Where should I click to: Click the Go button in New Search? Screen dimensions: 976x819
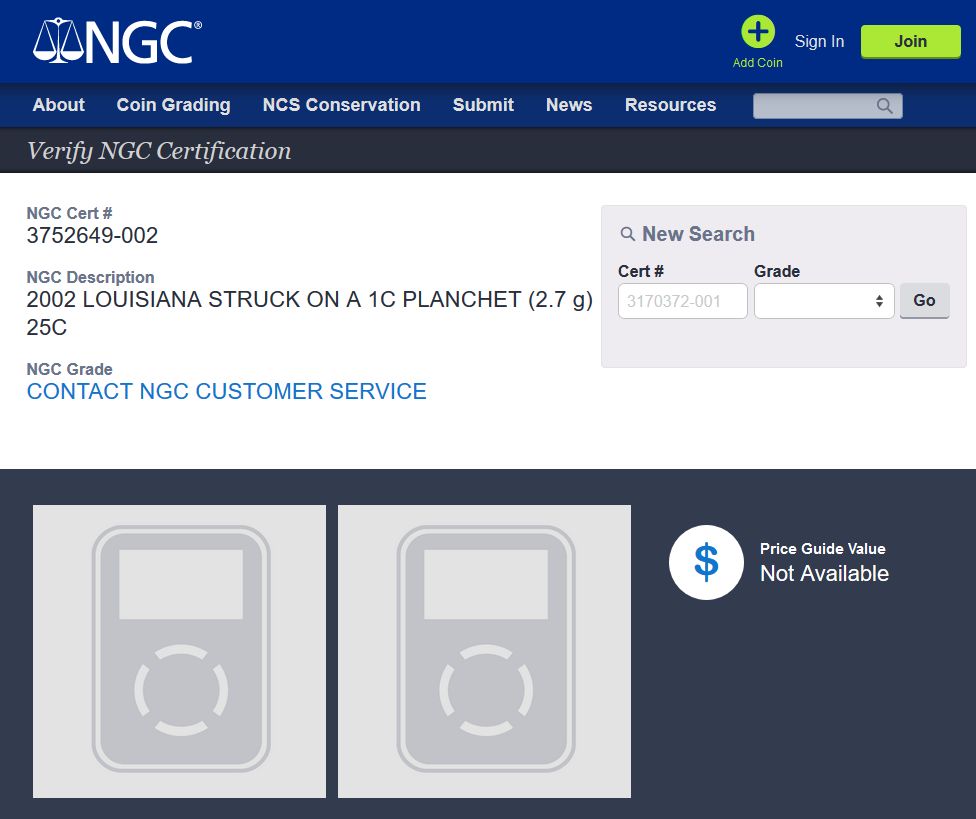click(x=924, y=301)
